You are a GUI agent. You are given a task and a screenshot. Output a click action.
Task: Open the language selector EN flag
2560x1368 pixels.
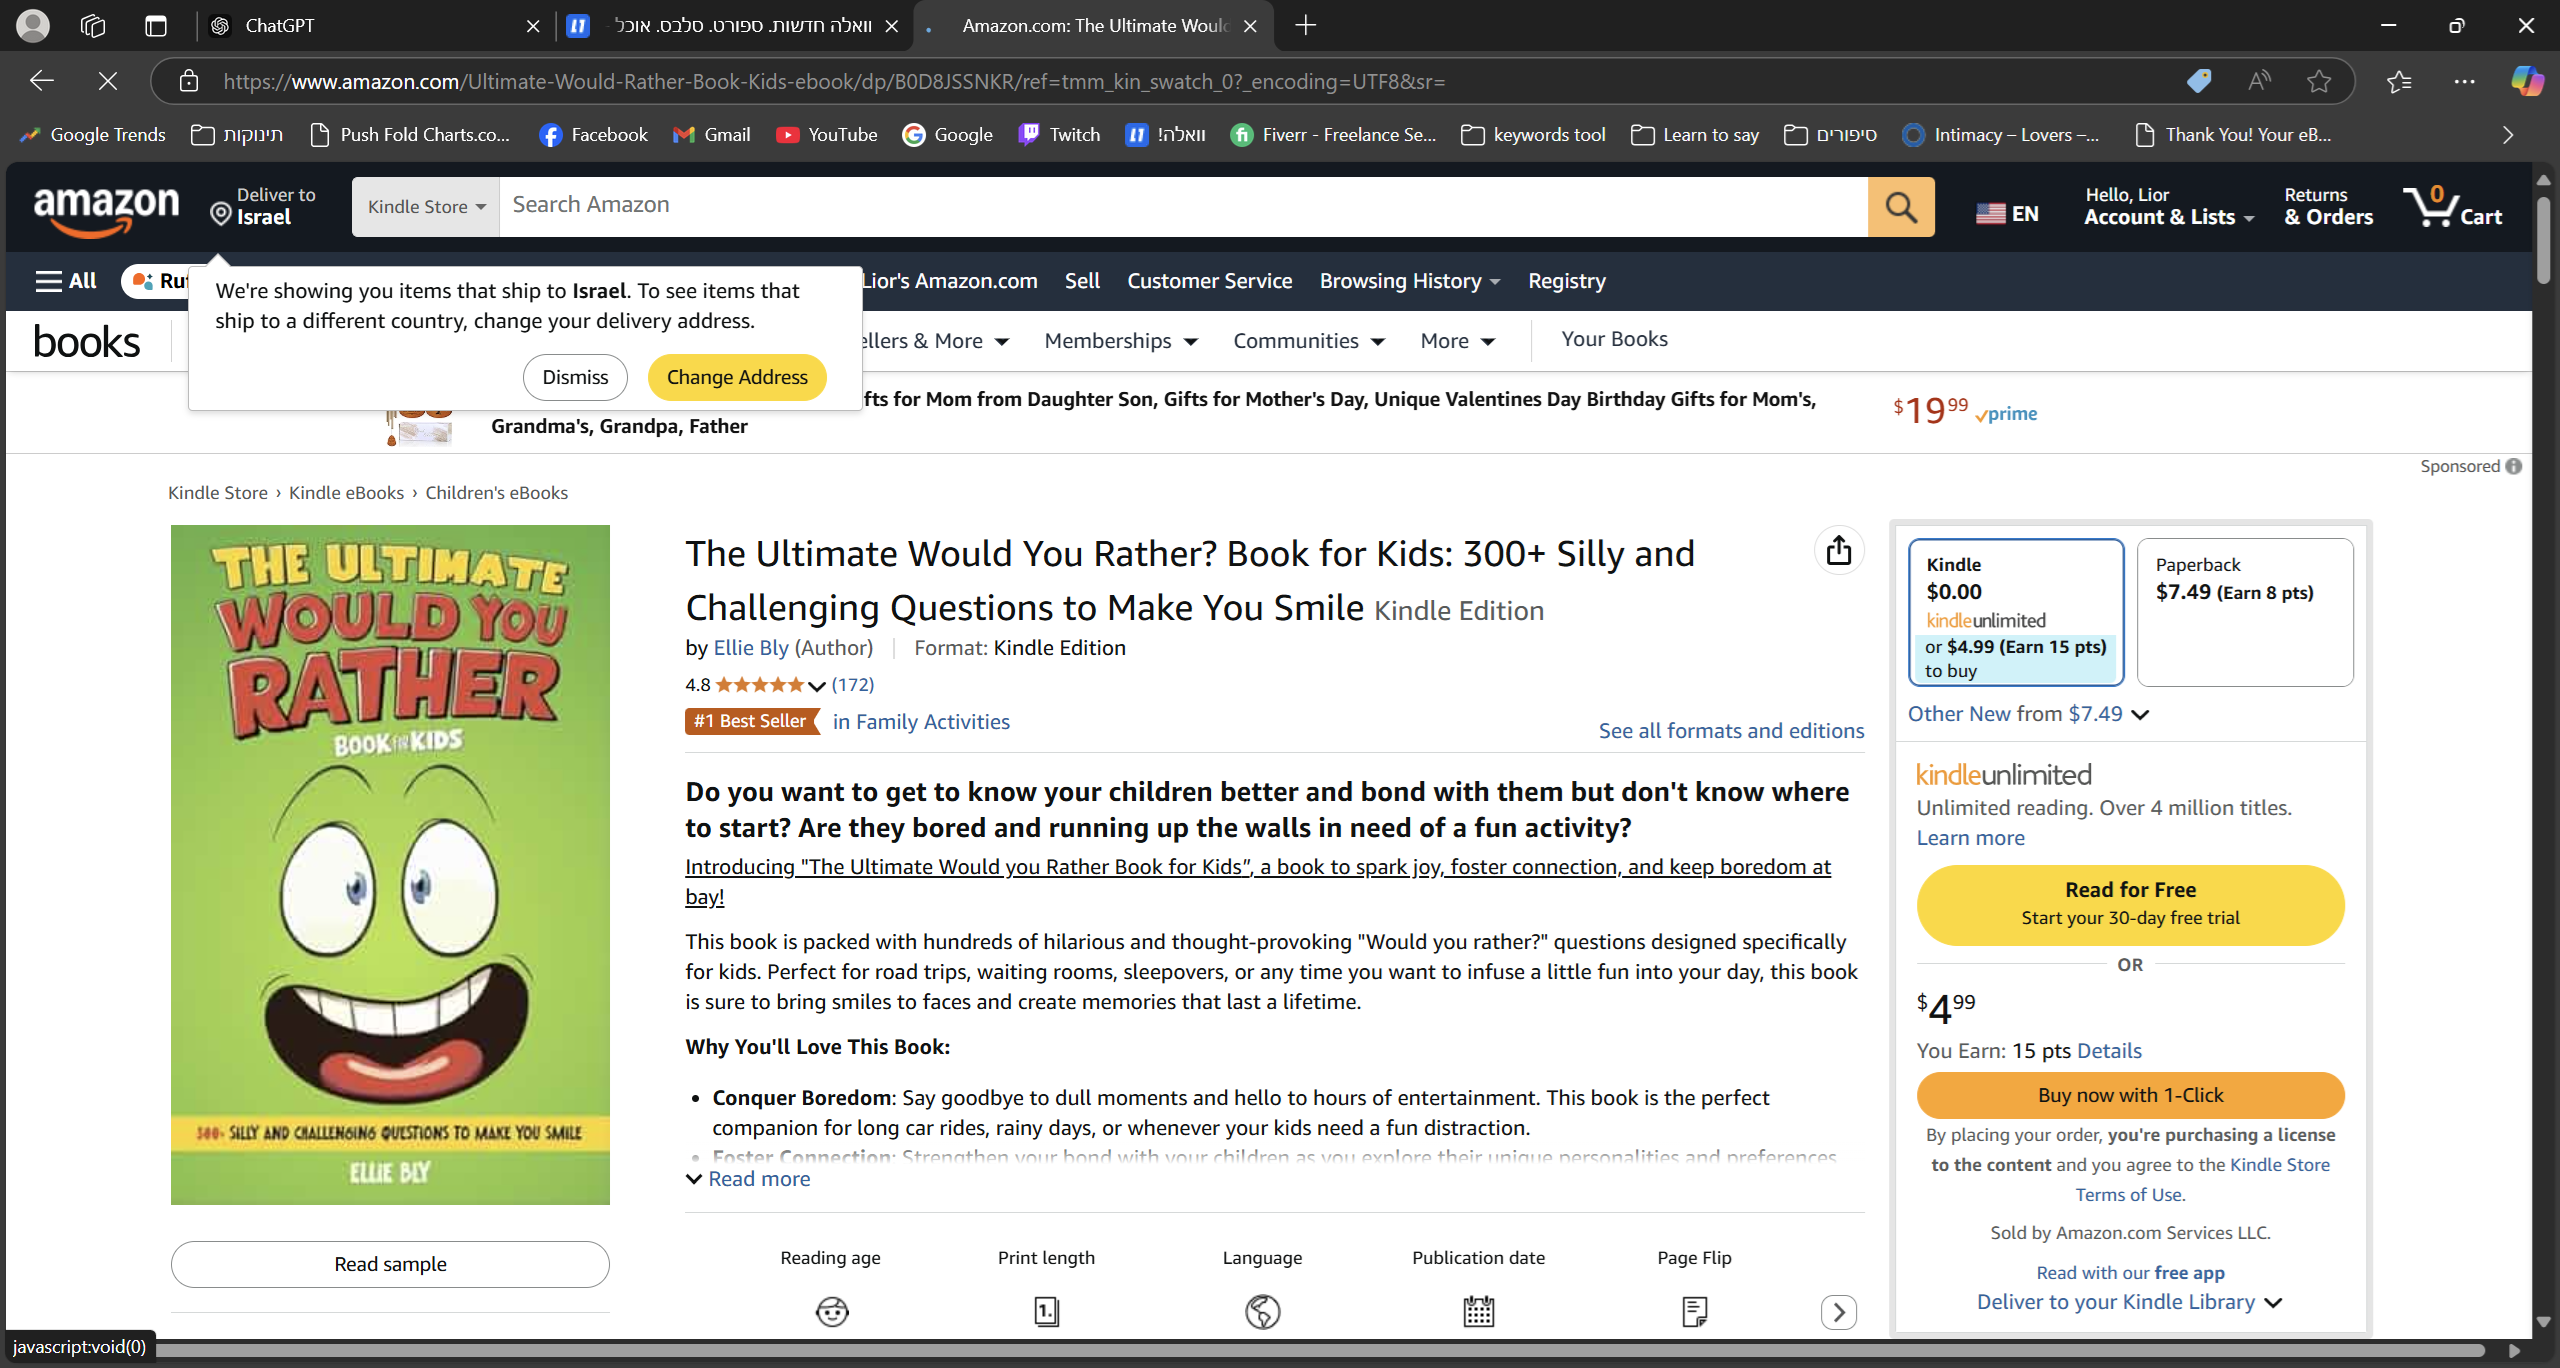(2007, 213)
